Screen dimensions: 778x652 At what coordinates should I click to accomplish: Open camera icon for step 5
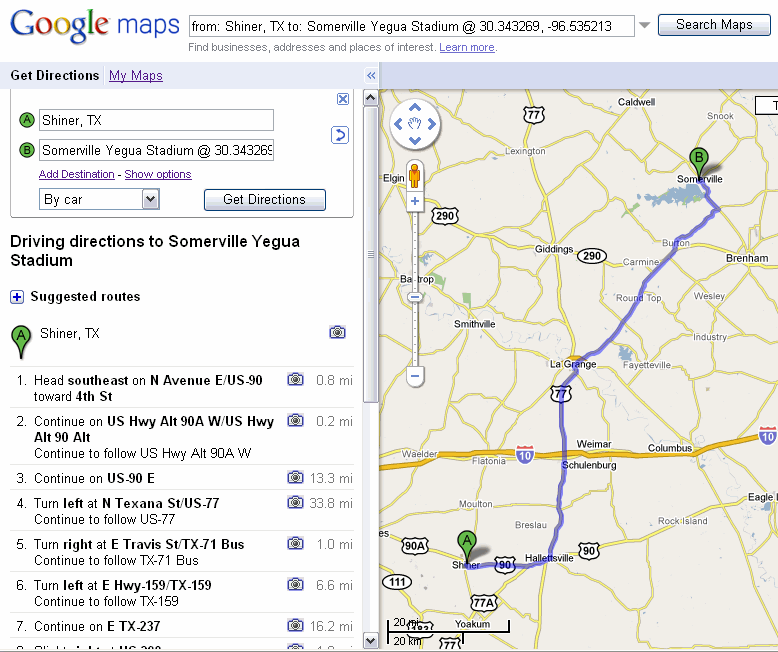click(x=295, y=543)
